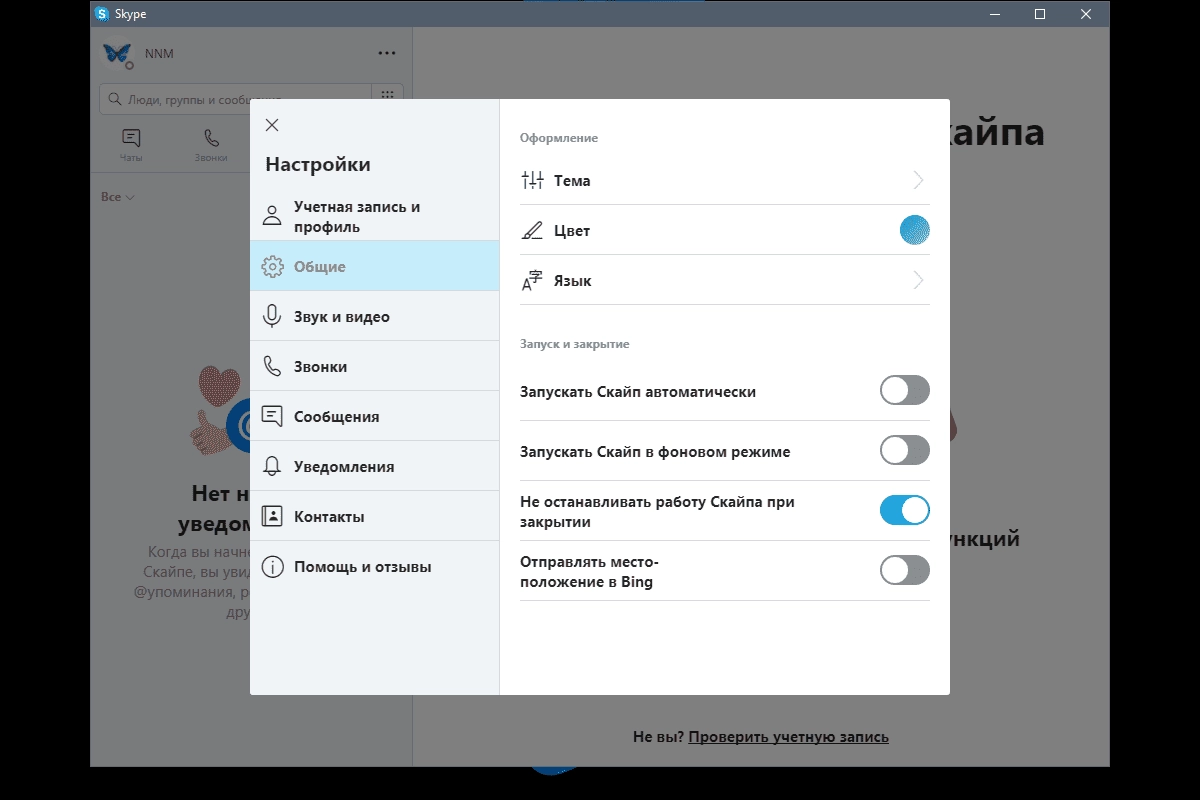Image resolution: width=1200 pixels, height=800 pixels.
Task: Click the NNM profile avatar in Skype window
Action: point(117,54)
